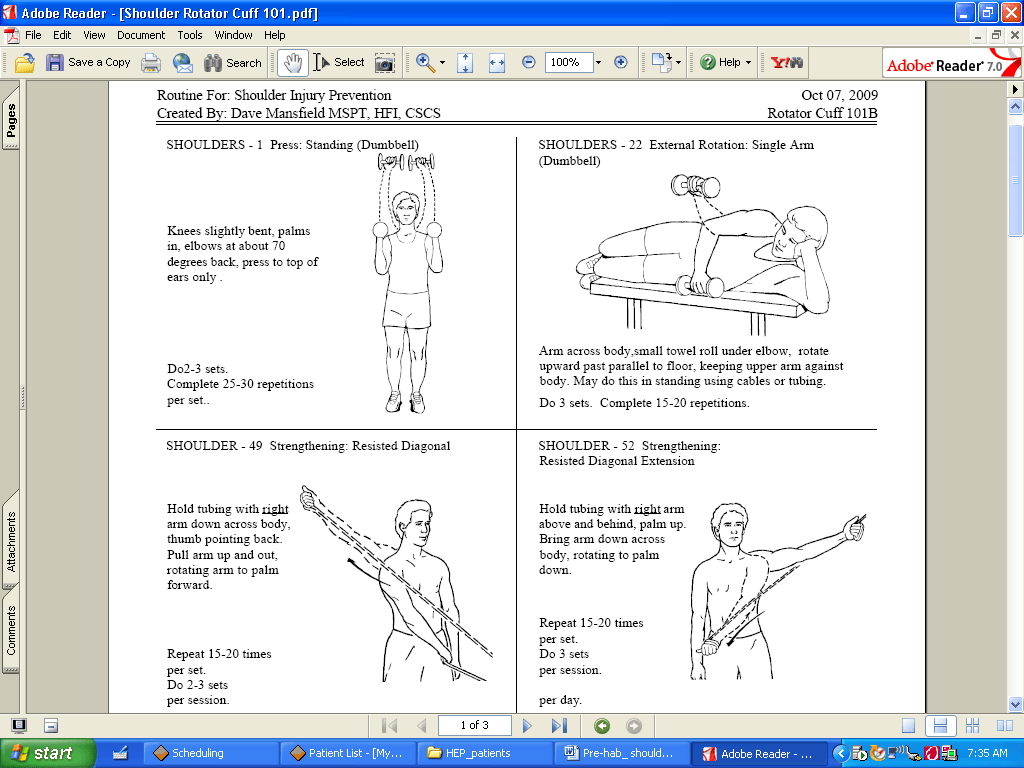
Task: Click the Open file folder icon
Action: tap(25, 63)
